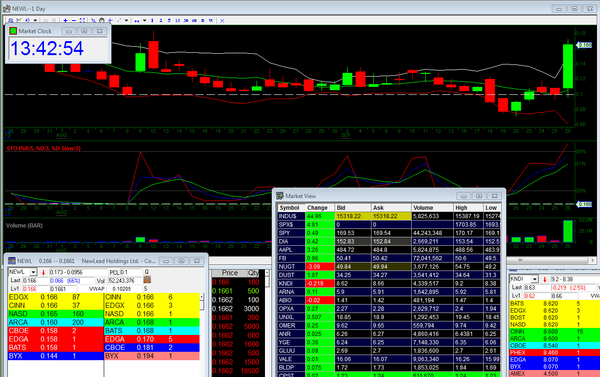This screenshot has width=600, height=377.
Task: Select the round hand tool in the toolbar
Action: [x=102, y=20]
